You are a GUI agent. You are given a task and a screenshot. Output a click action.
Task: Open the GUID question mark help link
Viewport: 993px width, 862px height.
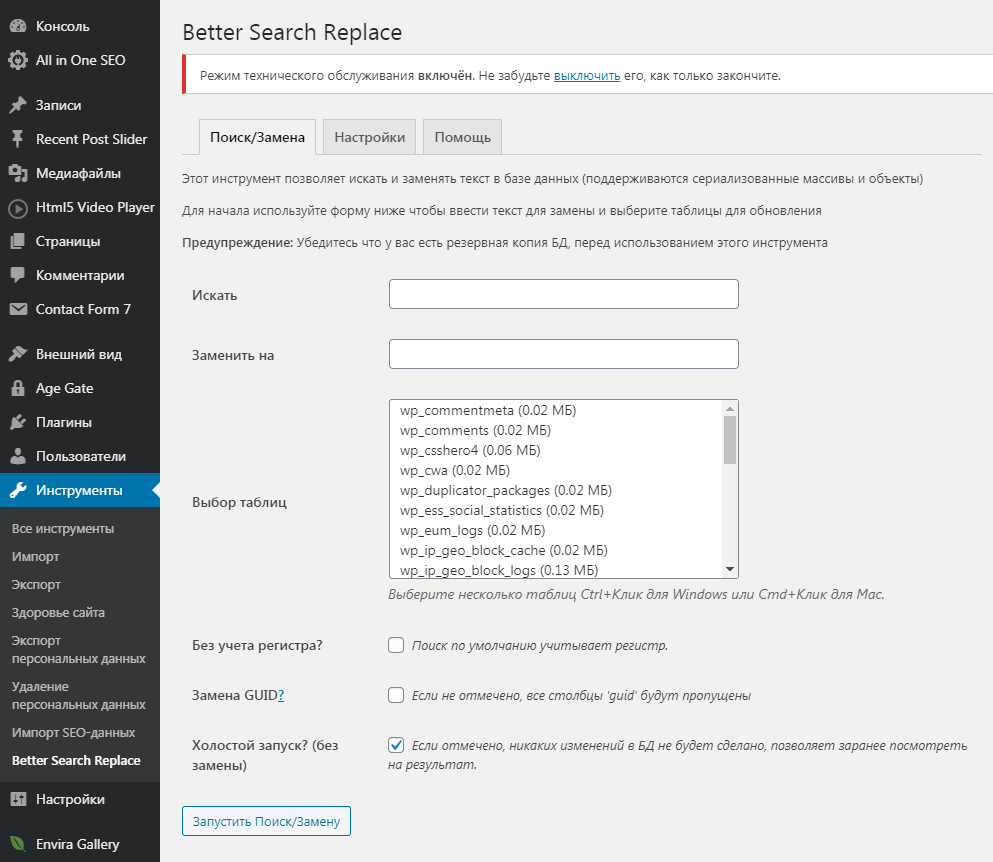[281, 695]
